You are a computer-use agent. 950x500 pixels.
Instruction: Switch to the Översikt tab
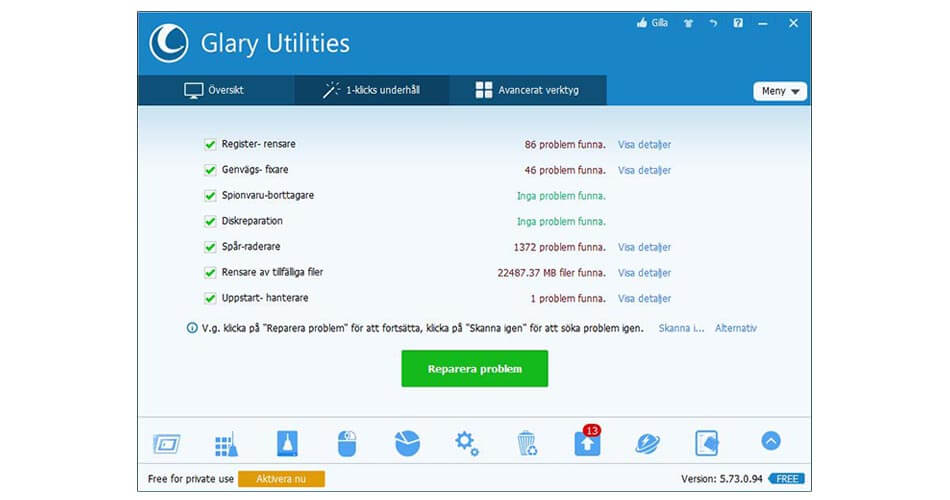tap(214, 90)
